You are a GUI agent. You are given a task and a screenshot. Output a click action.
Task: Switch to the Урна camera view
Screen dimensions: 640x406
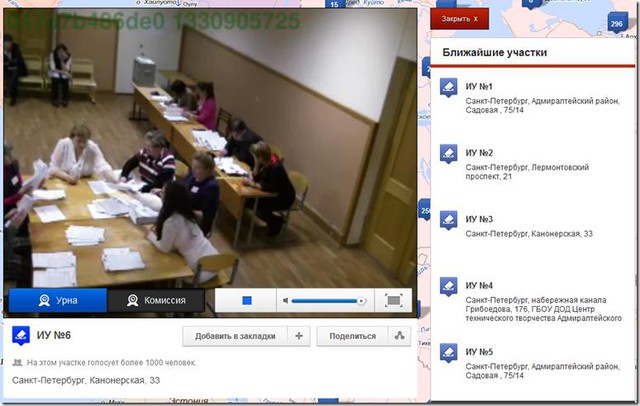point(58,300)
